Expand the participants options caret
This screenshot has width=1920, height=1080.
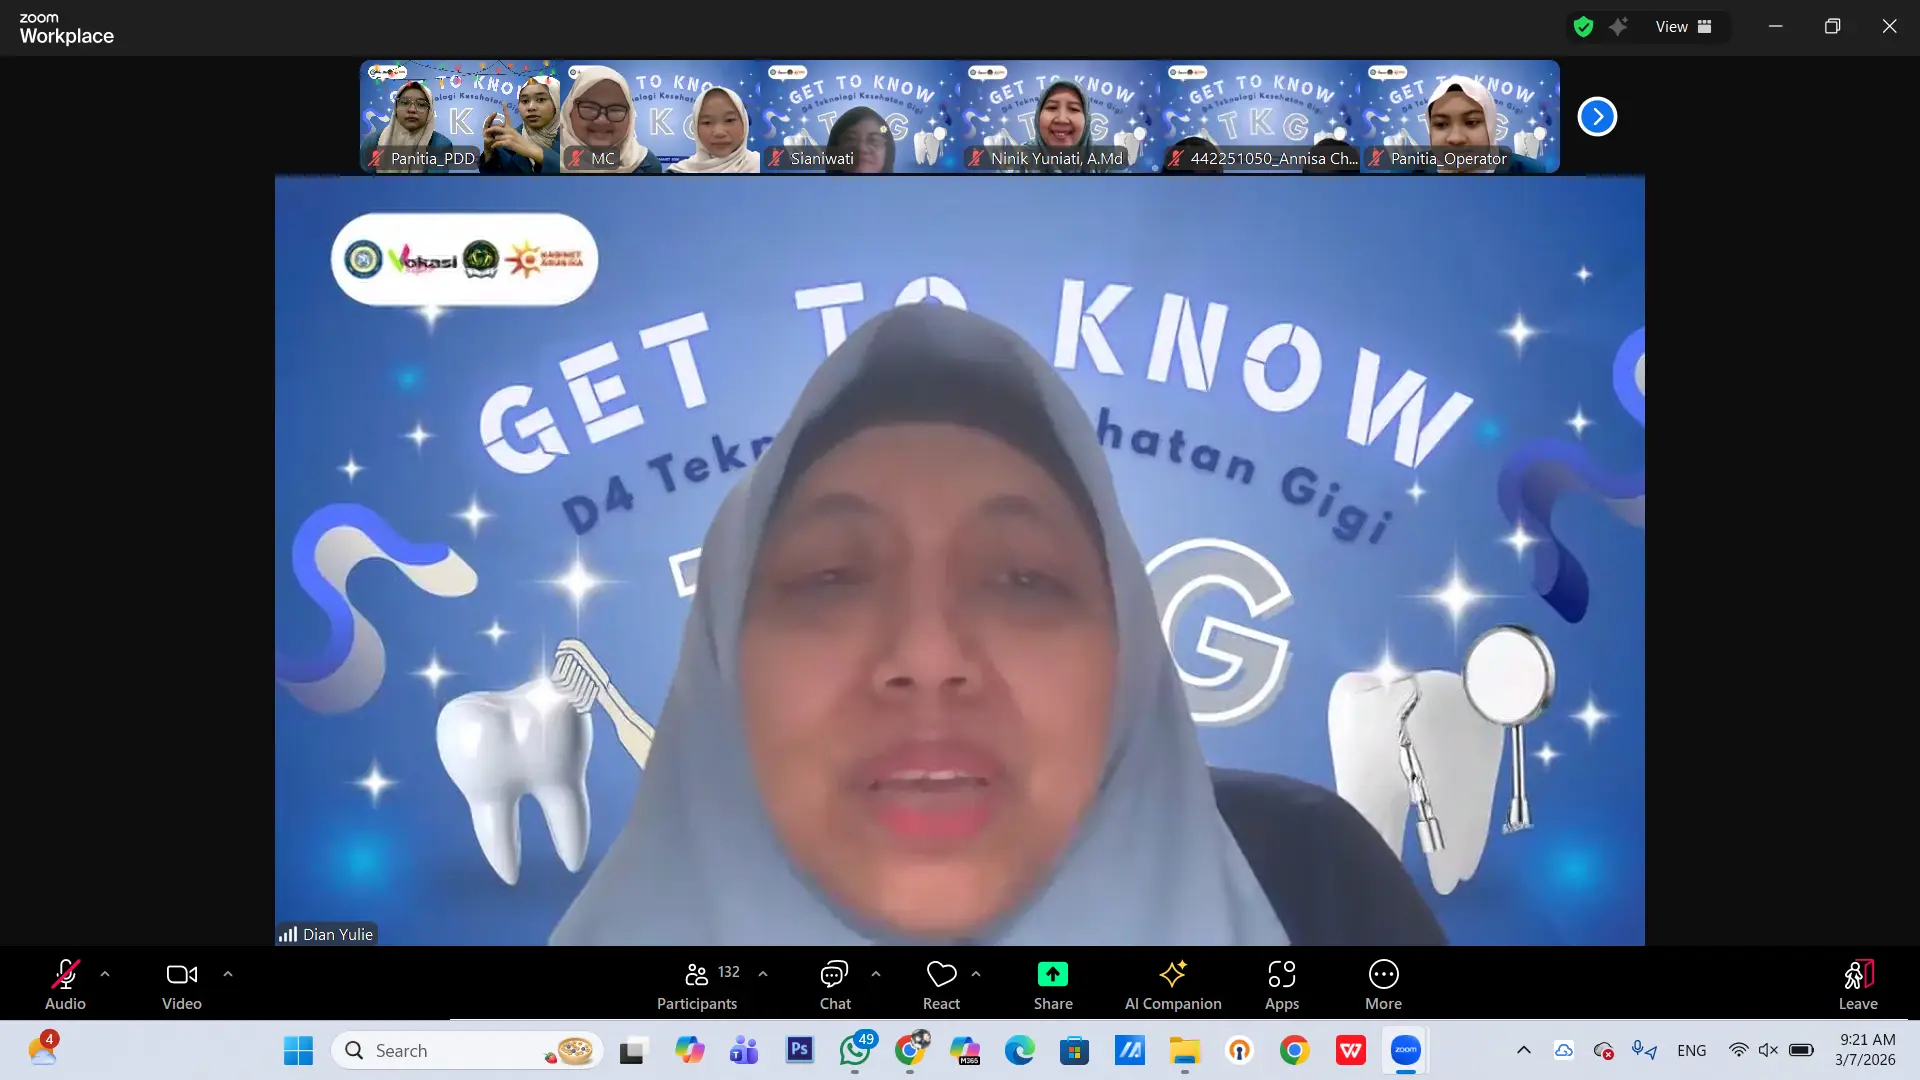pos(763,973)
